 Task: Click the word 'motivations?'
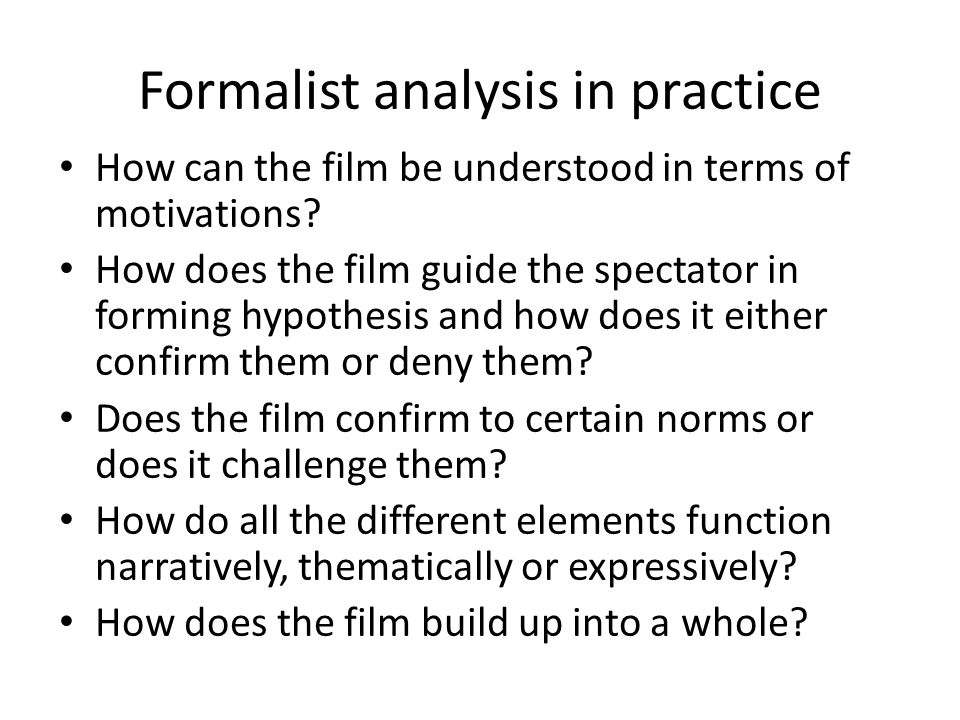click(208, 214)
